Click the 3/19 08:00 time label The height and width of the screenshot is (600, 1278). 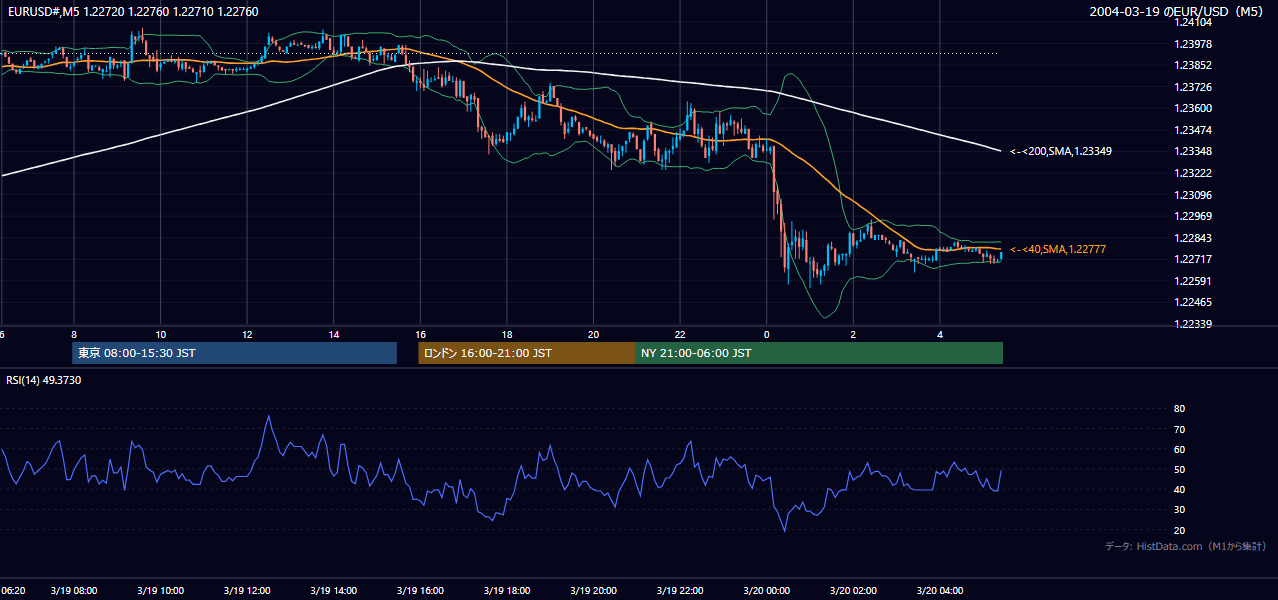74,591
